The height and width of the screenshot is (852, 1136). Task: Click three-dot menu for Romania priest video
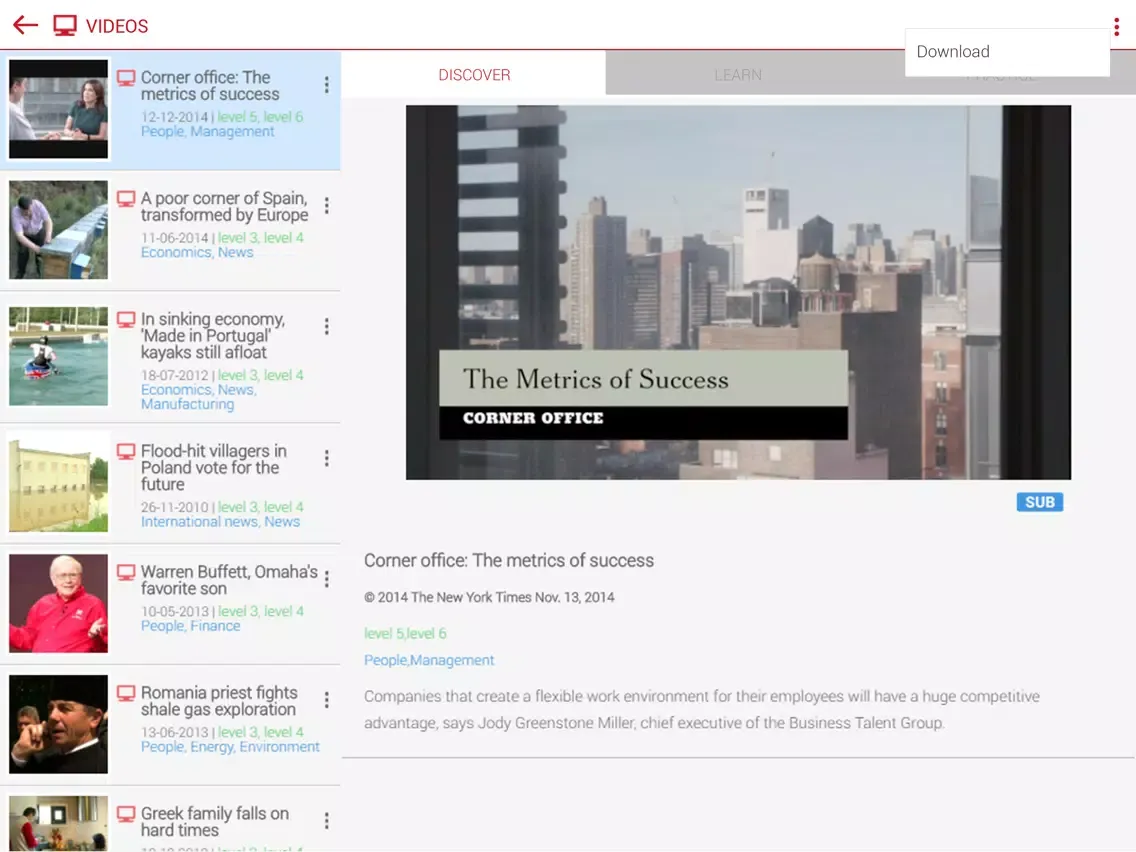(x=326, y=700)
